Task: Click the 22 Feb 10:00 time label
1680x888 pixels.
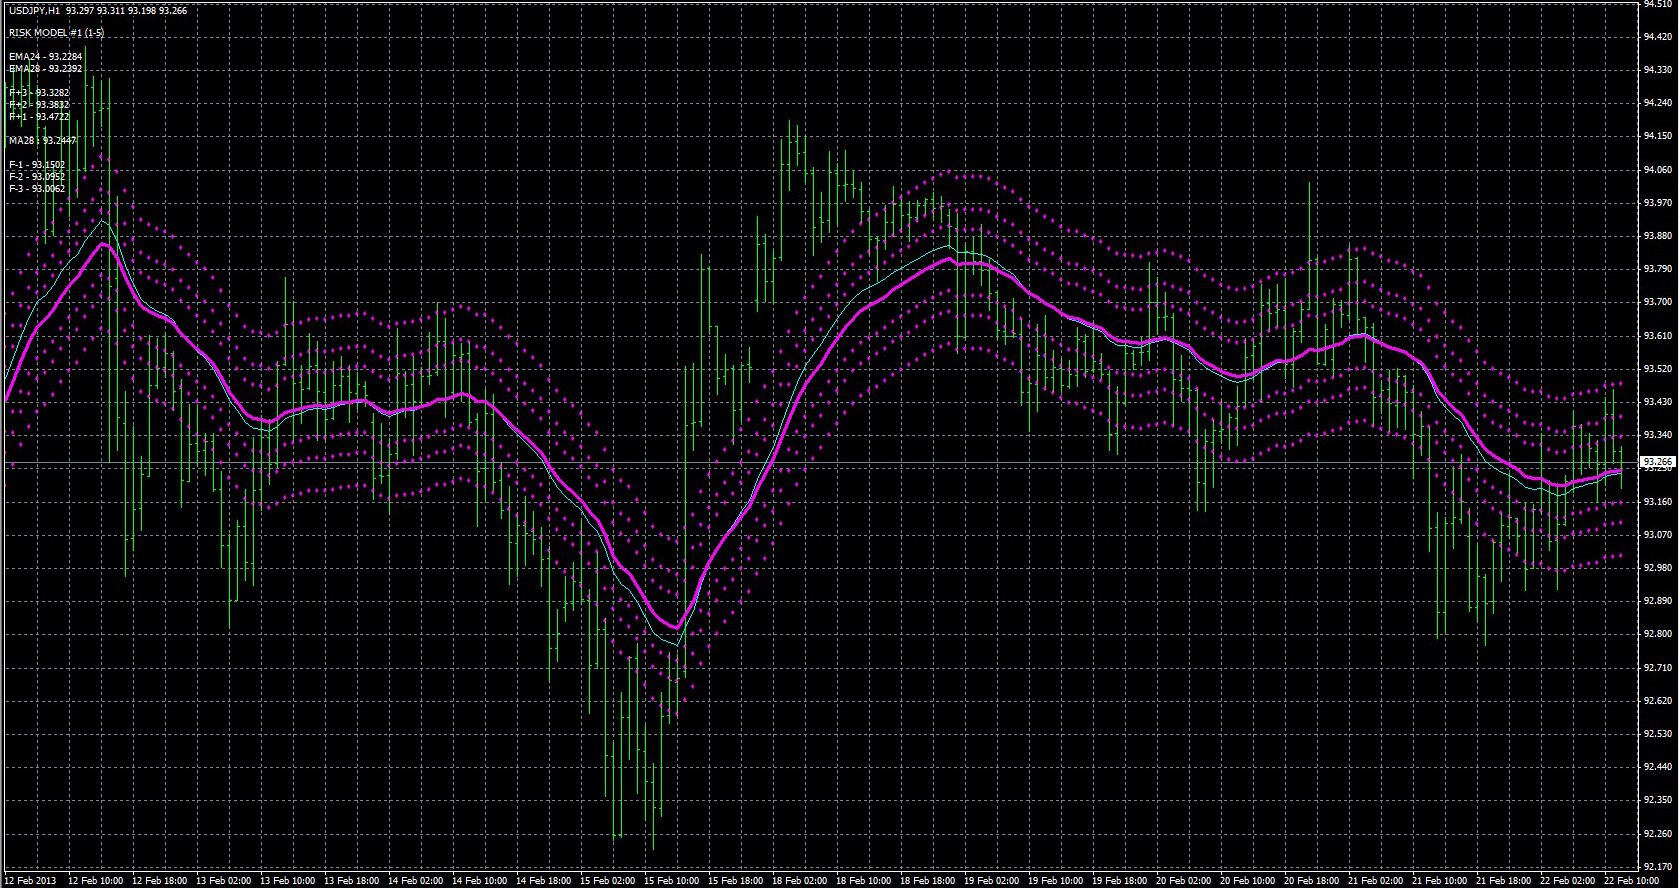Action: (1632, 881)
